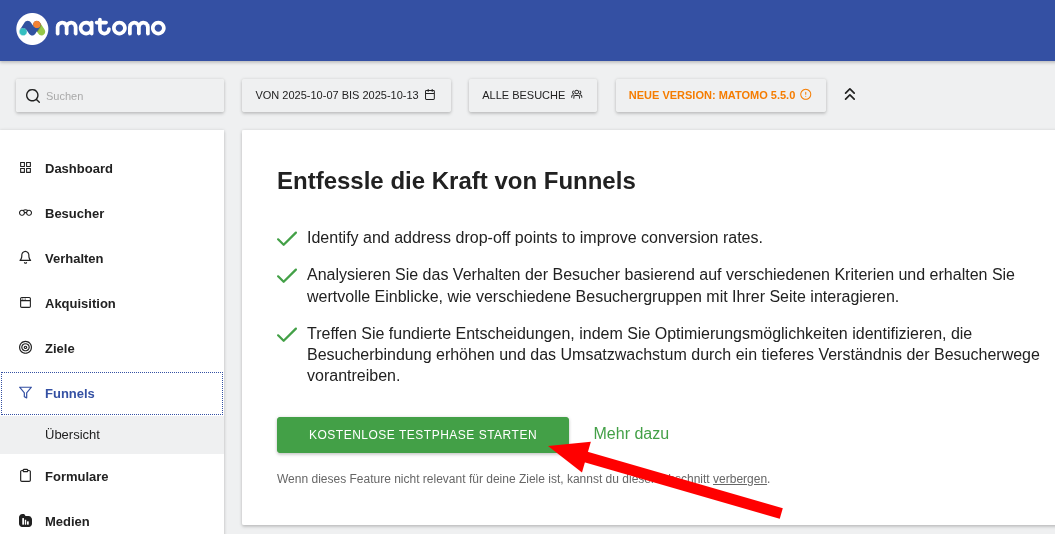The height and width of the screenshot is (534, 1055).
Task: Click the Funnels filter icon
Action: 25,393
